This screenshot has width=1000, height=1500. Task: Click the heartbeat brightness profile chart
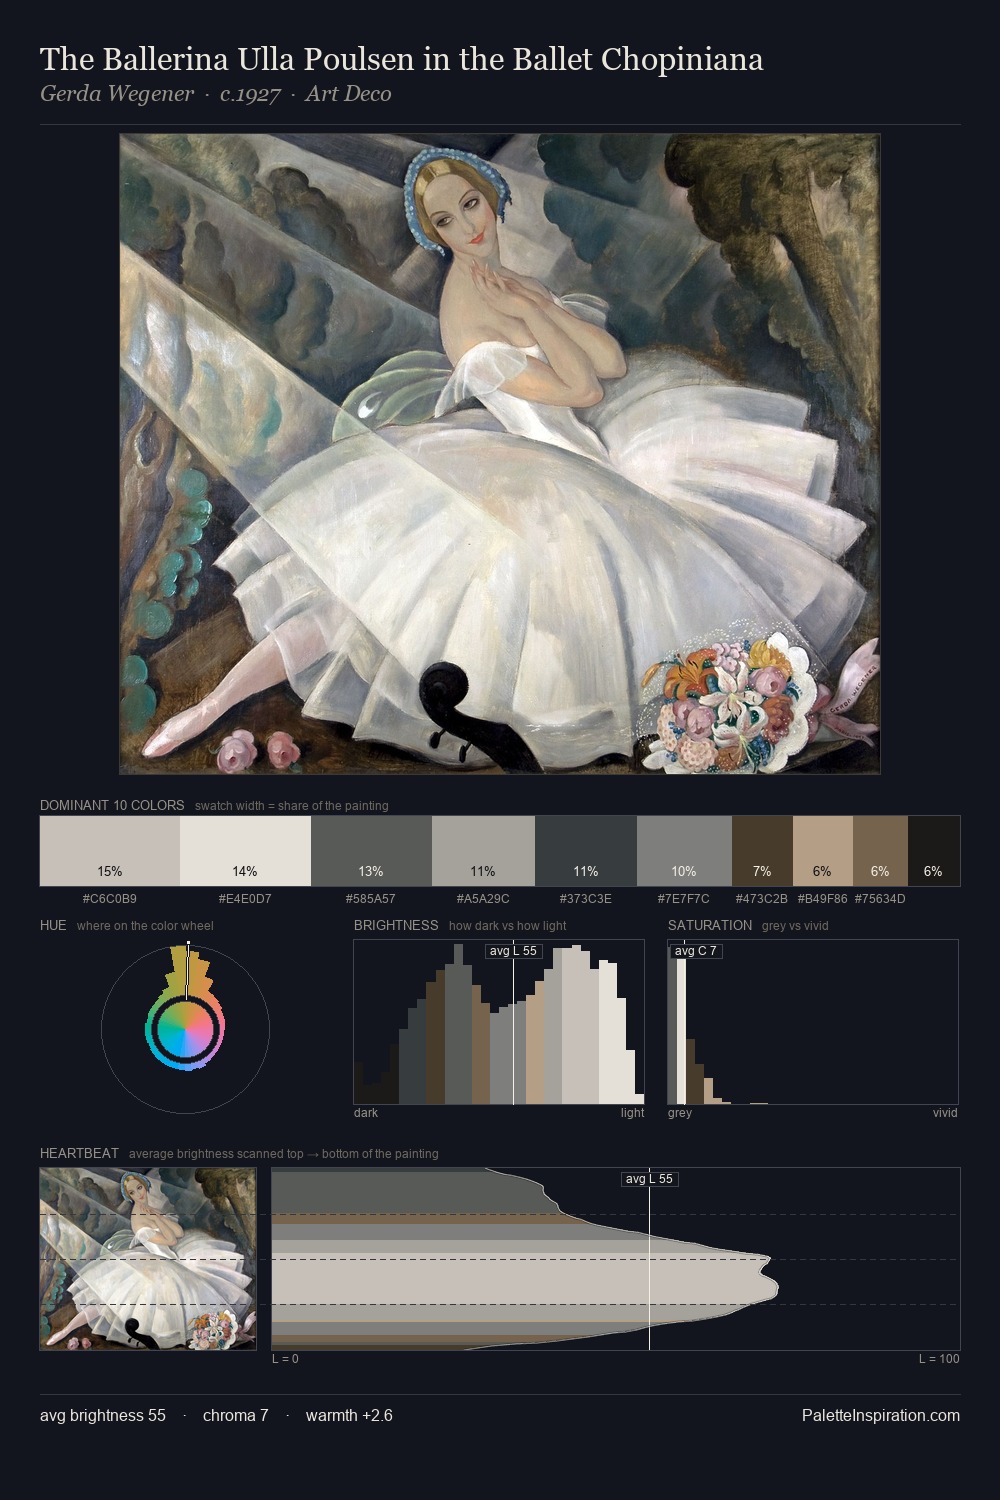[616, 1259]
